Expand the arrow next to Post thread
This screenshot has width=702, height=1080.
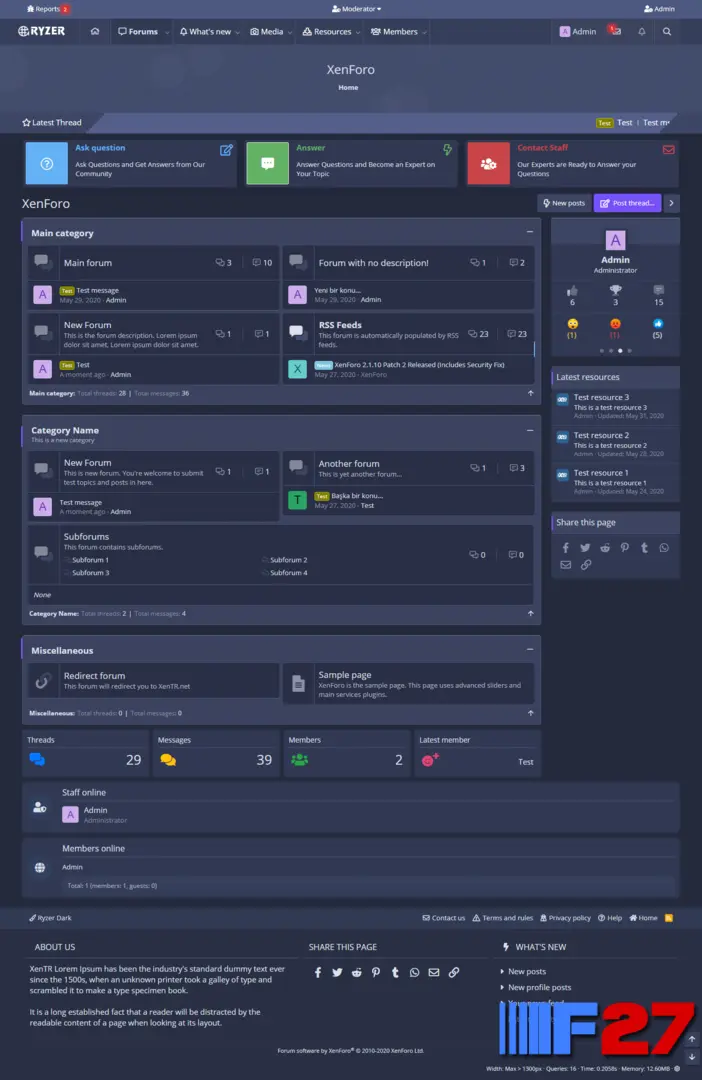(671, 203)
